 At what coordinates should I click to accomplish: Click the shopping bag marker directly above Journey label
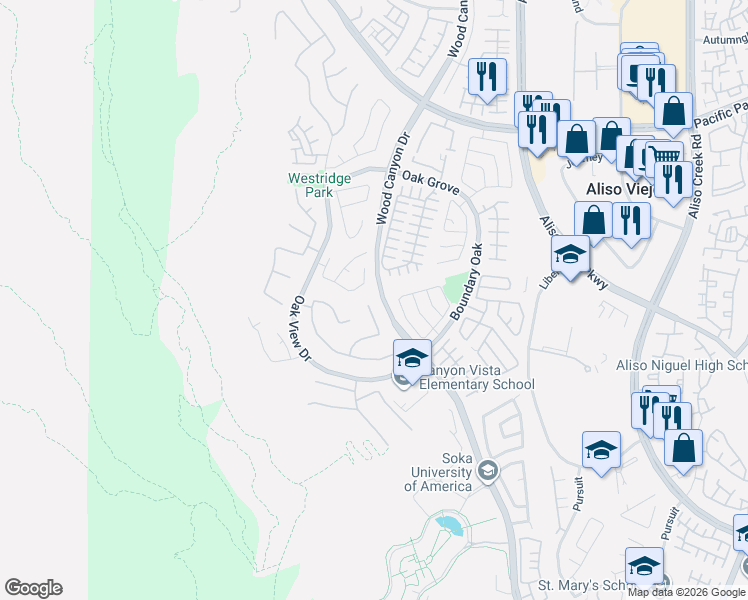coord(576,140)
